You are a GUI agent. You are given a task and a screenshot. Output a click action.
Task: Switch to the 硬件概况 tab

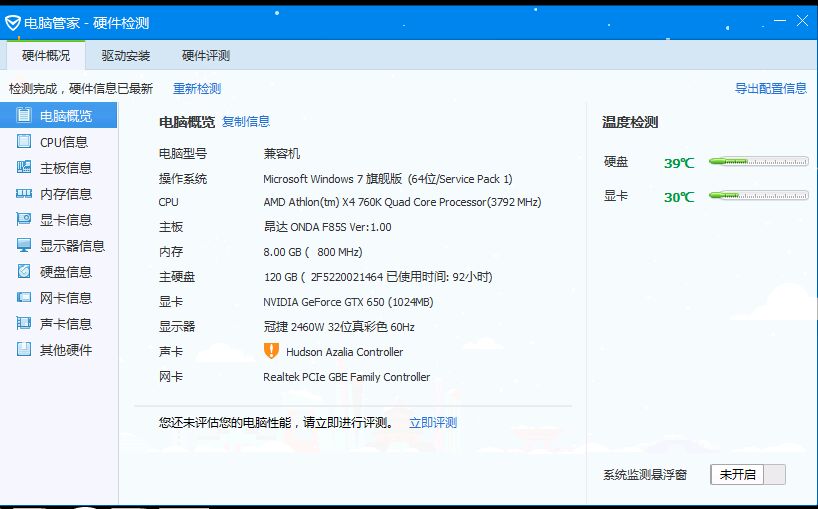coord(46,55)
